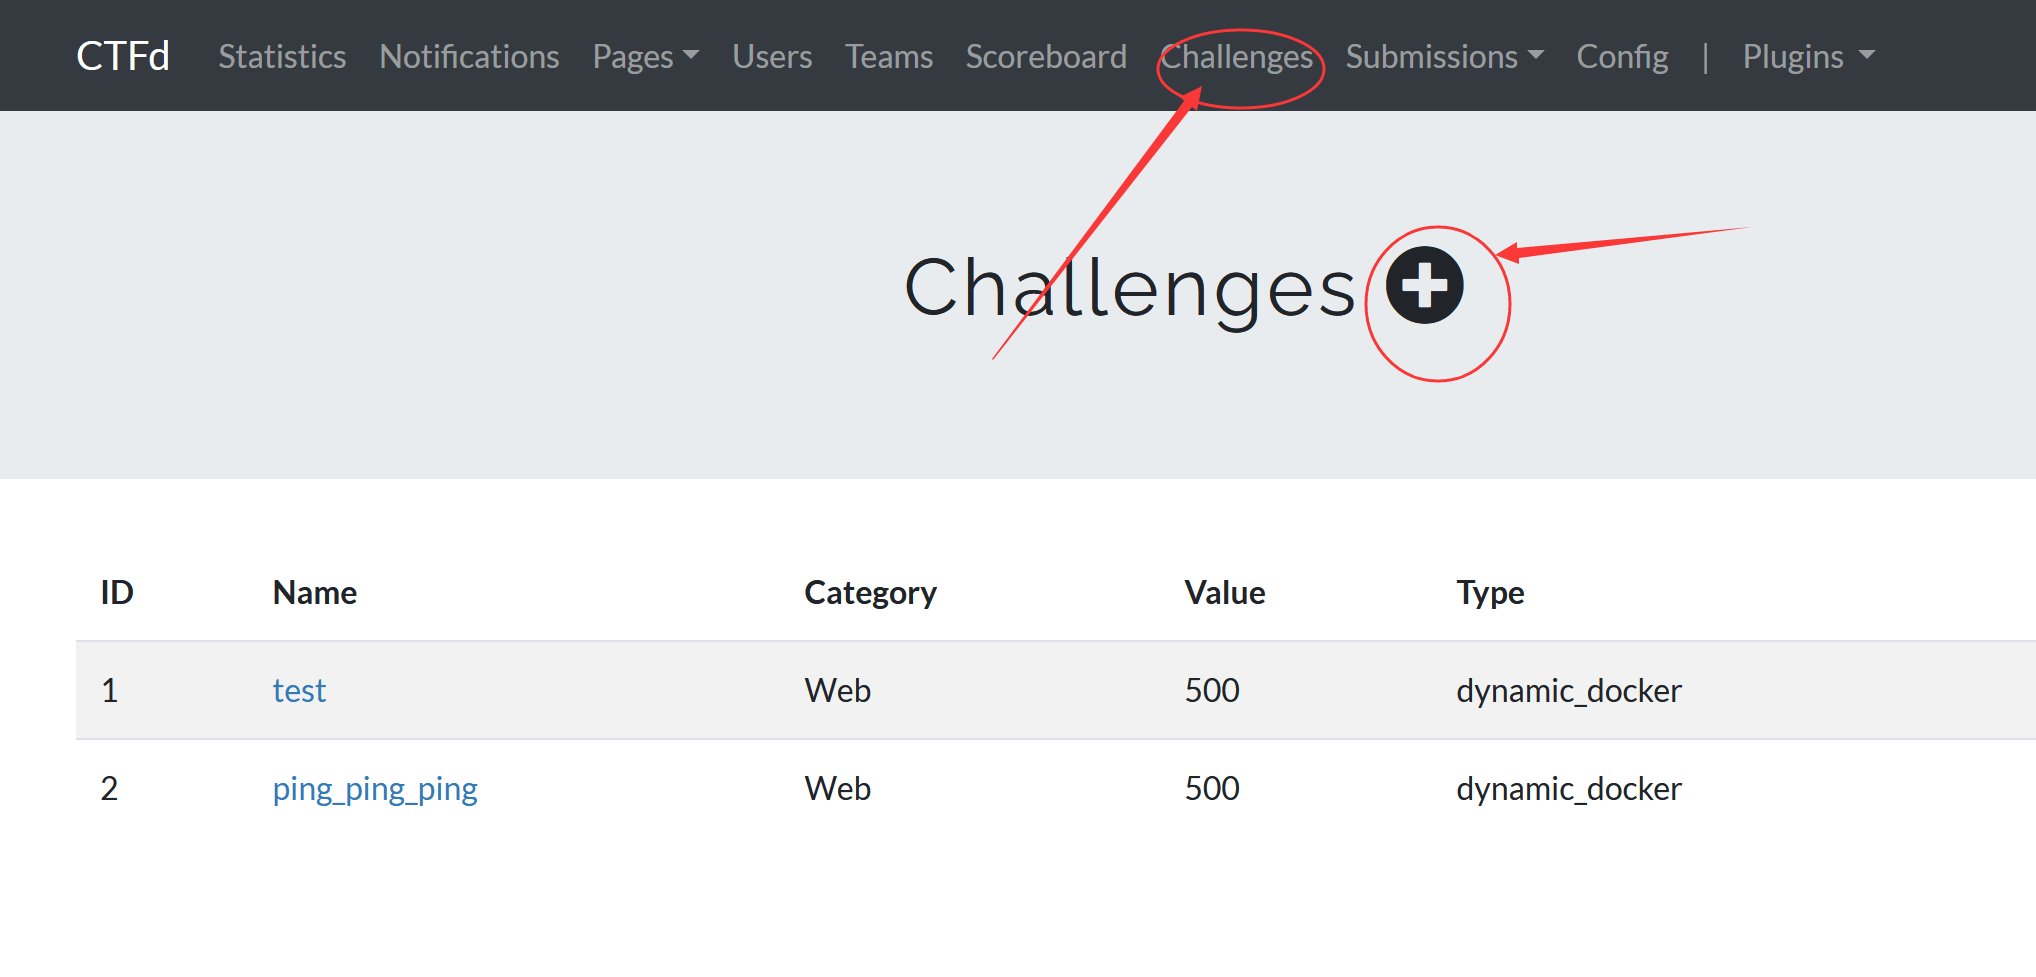Select Challenges in the navbar
Screen dimensions: 2036x977
click(1237, 56)
